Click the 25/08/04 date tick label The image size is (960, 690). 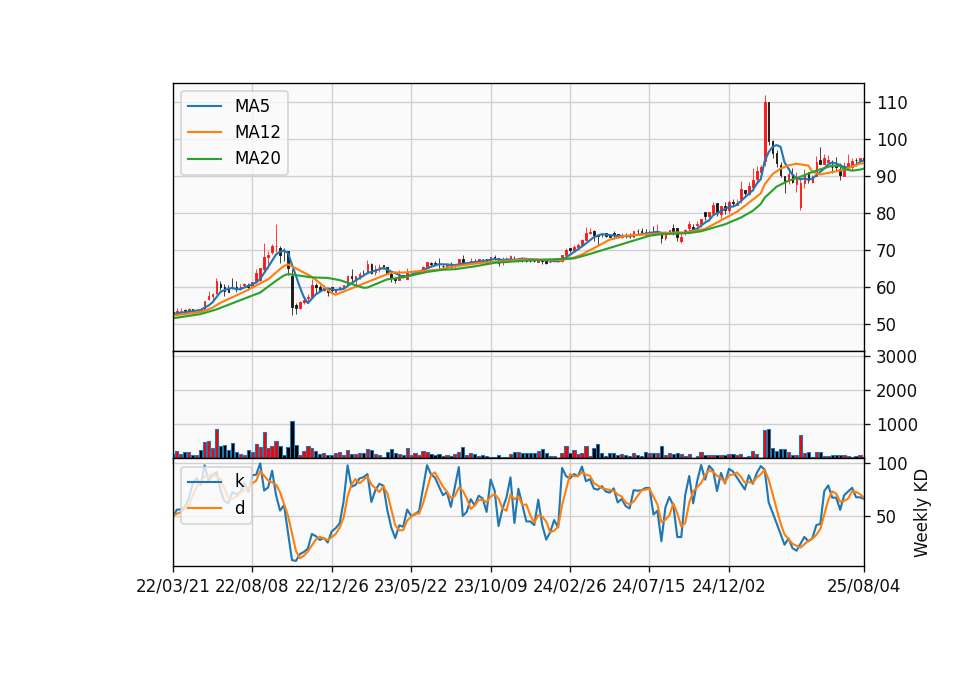tap(864, 586)
